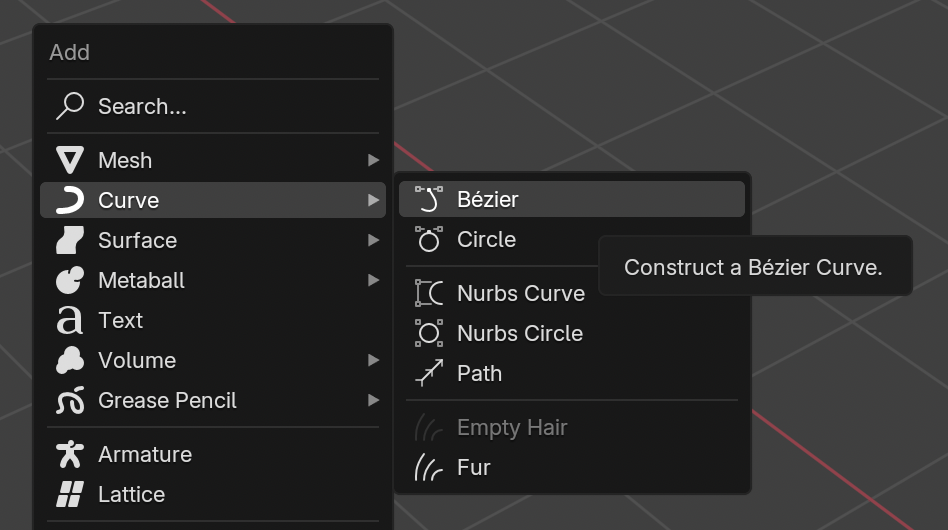Viewport: 948px width, 530px height.
Task: Choose Surface in the Add menu
Action: click(x=213, y=241)
